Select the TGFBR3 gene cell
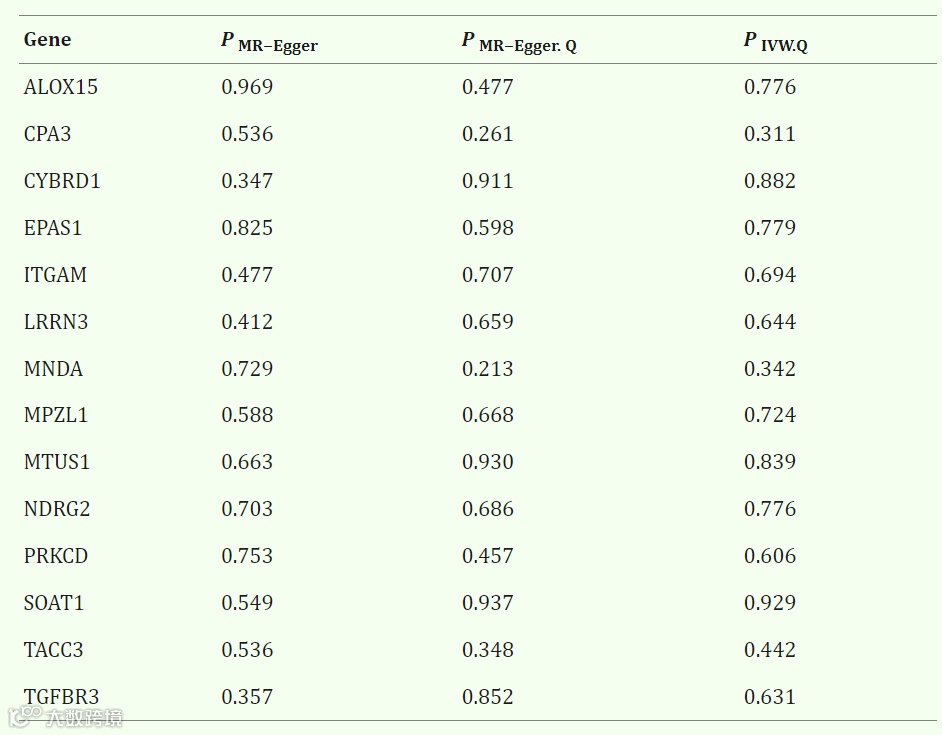 pos(61,697)
